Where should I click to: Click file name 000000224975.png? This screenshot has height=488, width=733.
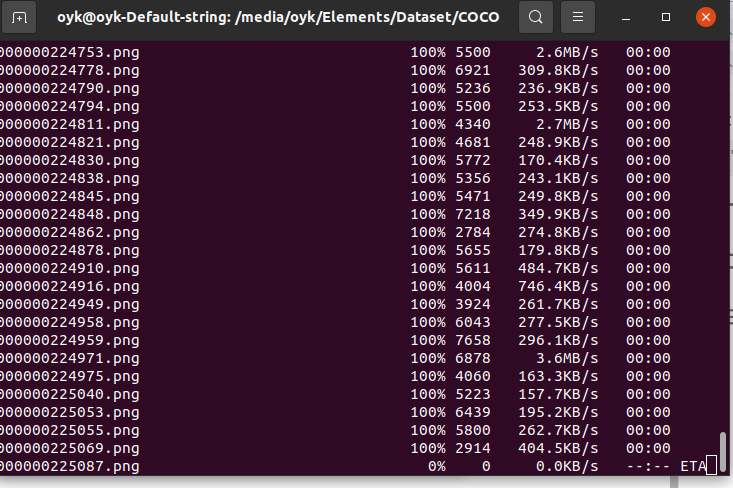click(70, 376)
